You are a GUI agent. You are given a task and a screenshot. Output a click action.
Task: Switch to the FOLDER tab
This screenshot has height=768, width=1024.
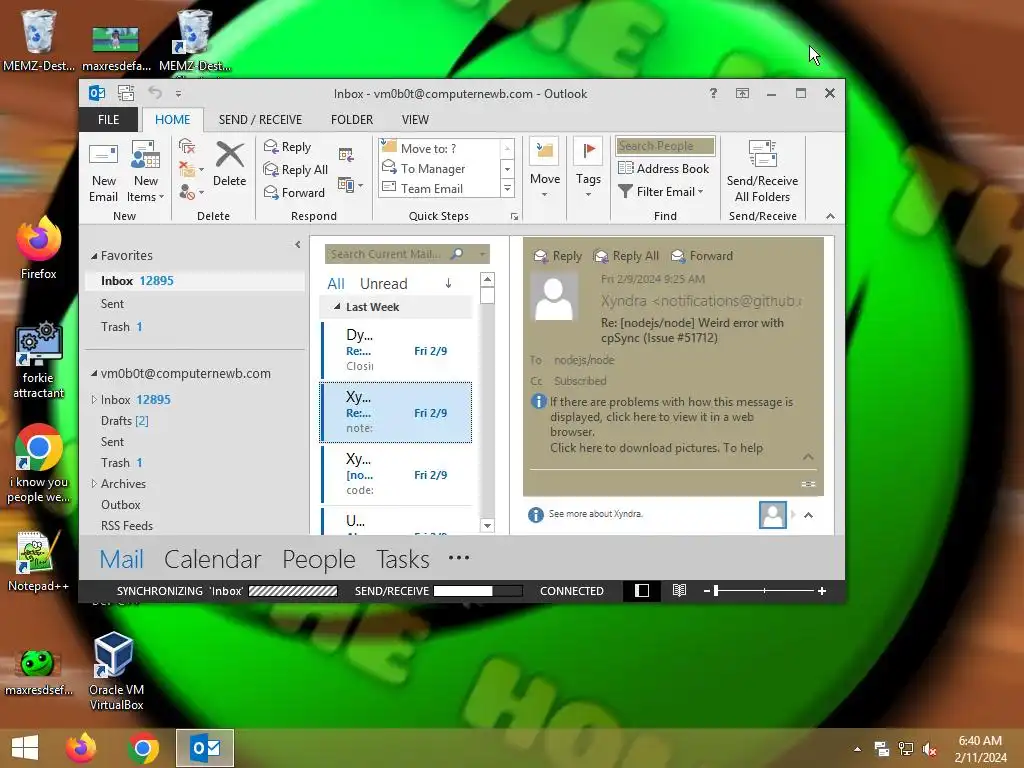click(x=351, y=120)
